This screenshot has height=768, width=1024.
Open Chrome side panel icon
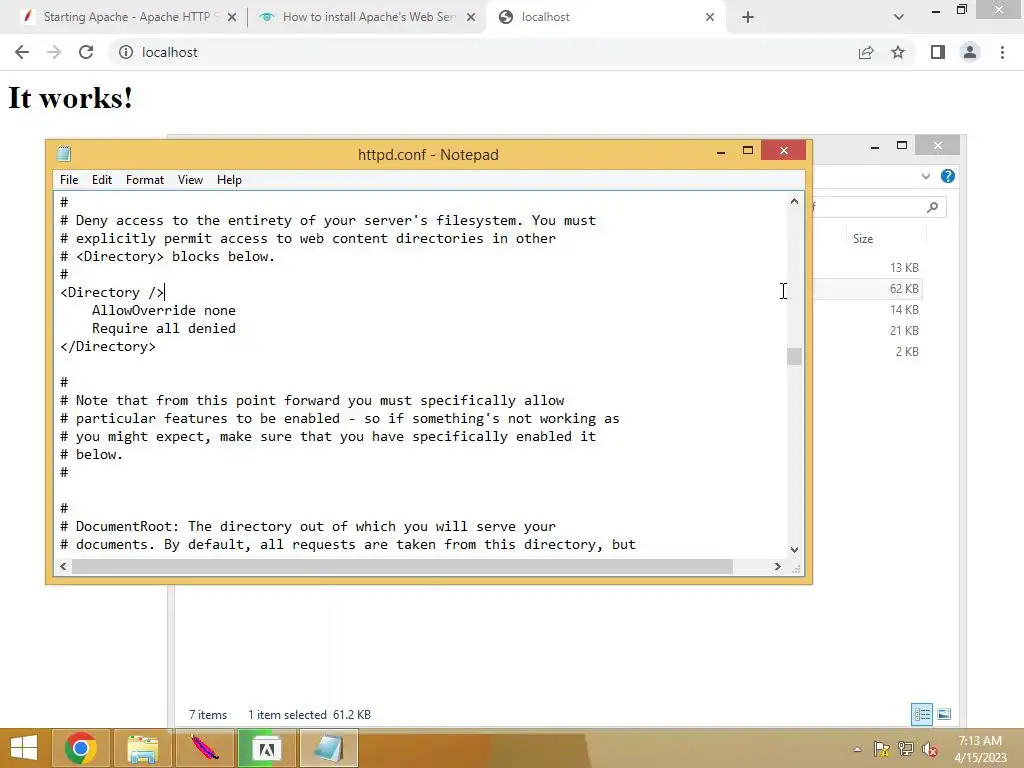point(938,52)
